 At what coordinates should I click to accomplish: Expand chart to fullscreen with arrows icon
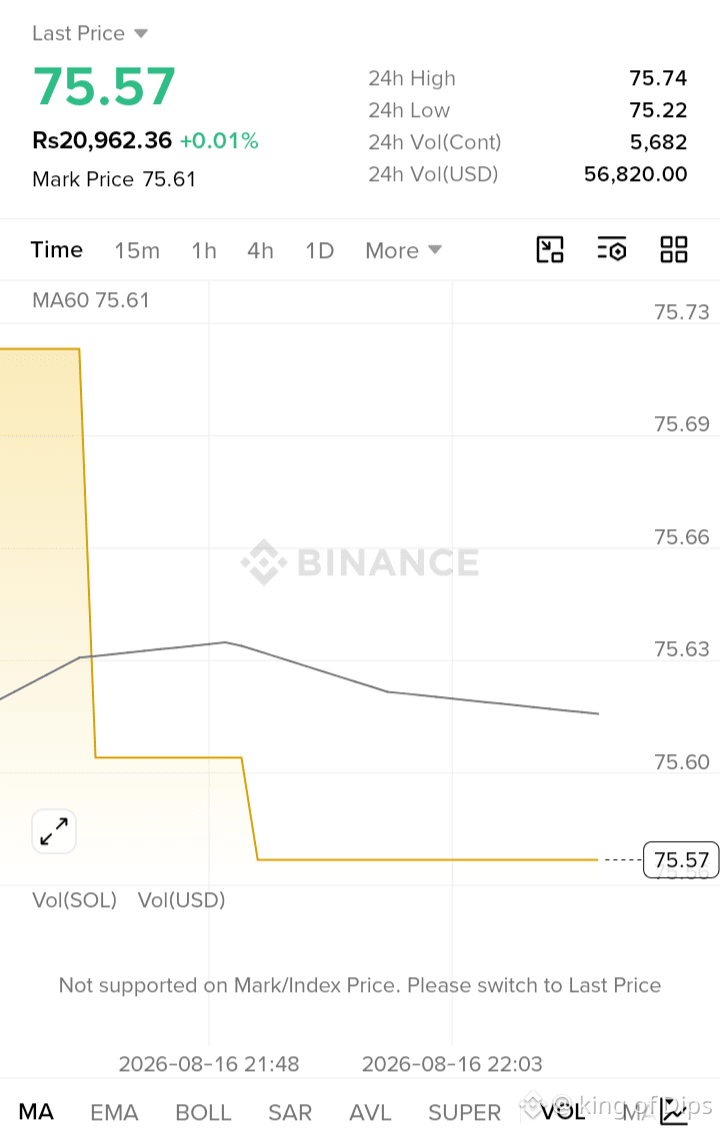54,831
